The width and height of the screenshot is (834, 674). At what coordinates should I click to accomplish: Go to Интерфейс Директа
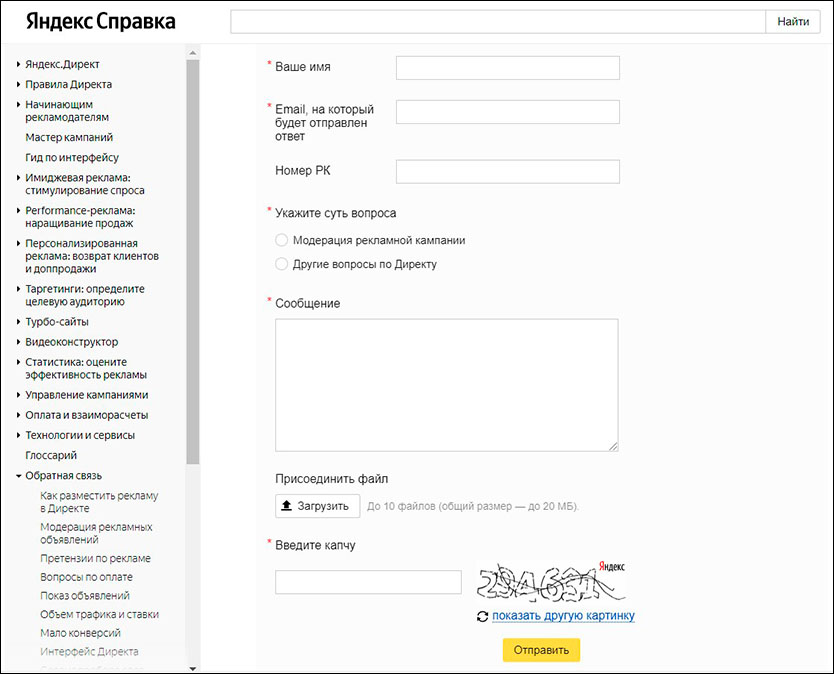coord(89,652)
